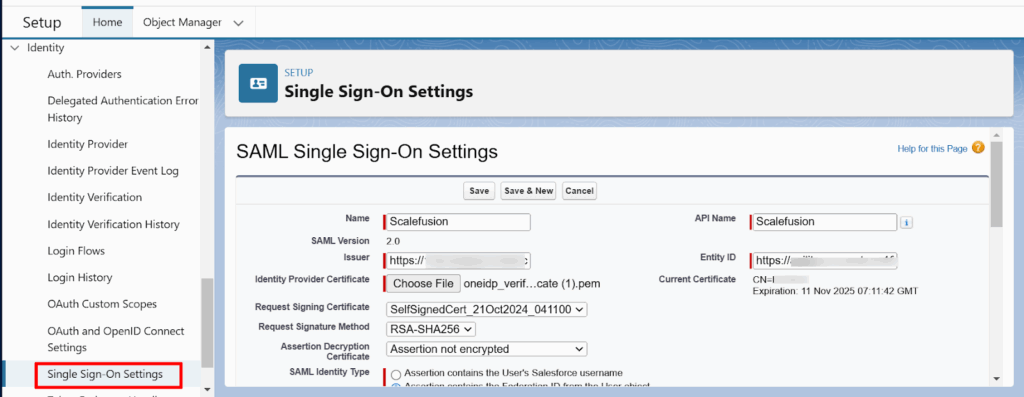Open Delegated Authentication Error History
This screenshot has width=1024, height=397.
[x=123, y=109]
